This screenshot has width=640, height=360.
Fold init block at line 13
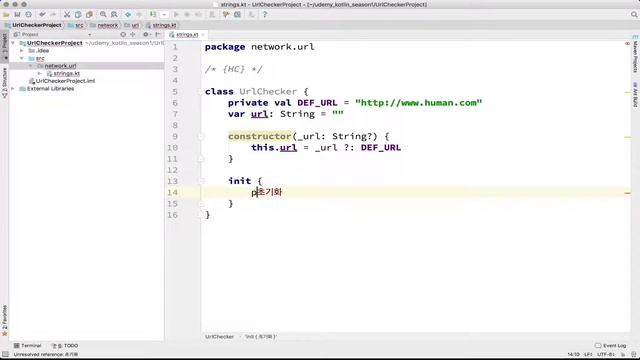point(201,181)
